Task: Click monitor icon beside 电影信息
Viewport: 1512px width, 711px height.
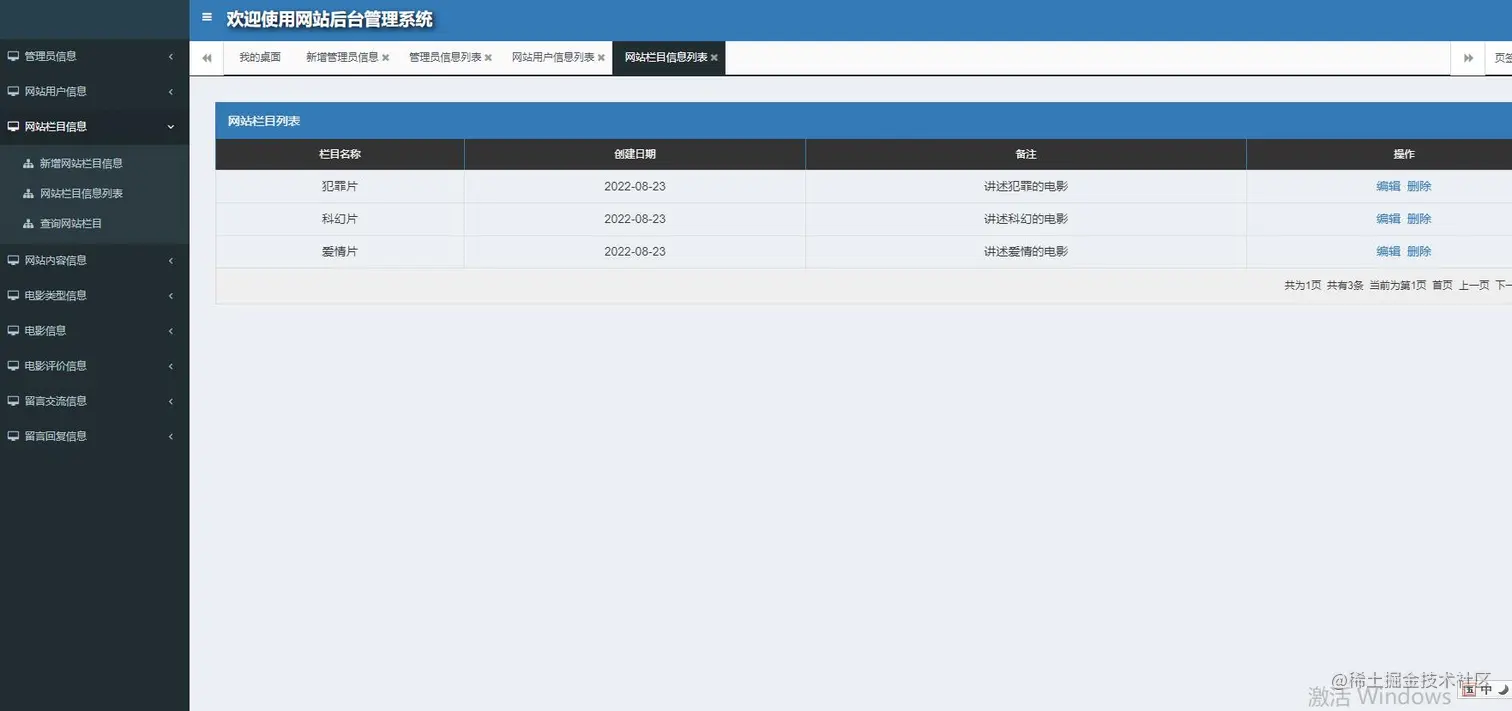Action: click(13, 330)
